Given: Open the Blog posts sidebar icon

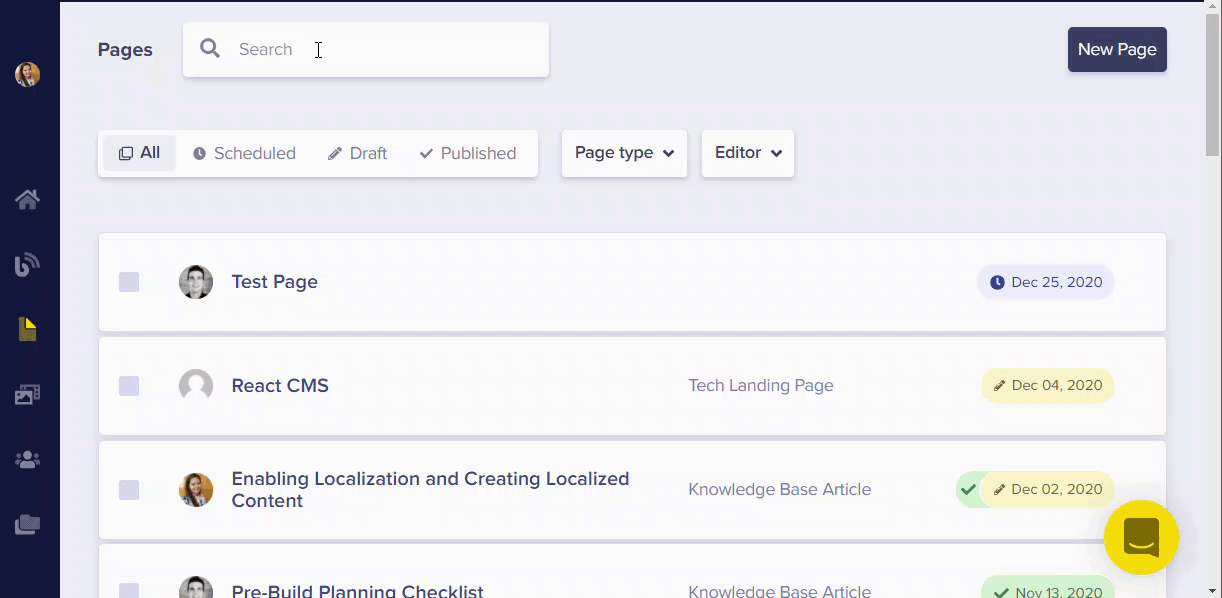Looking at the screenshot, I should (x=27, y=265).
